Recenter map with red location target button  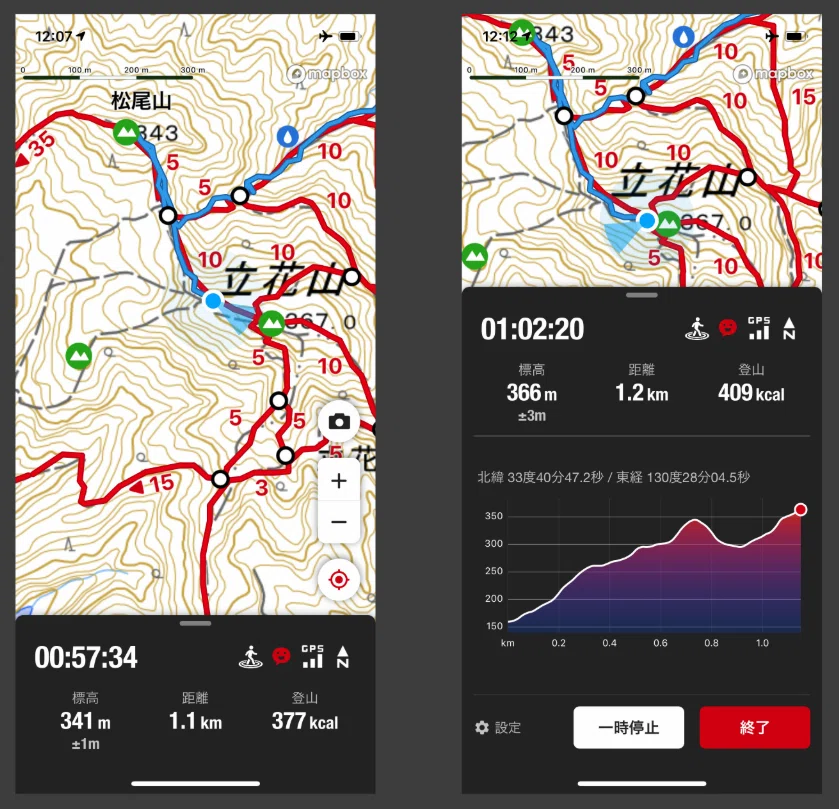pyautogui.click(x=339, y=579)
